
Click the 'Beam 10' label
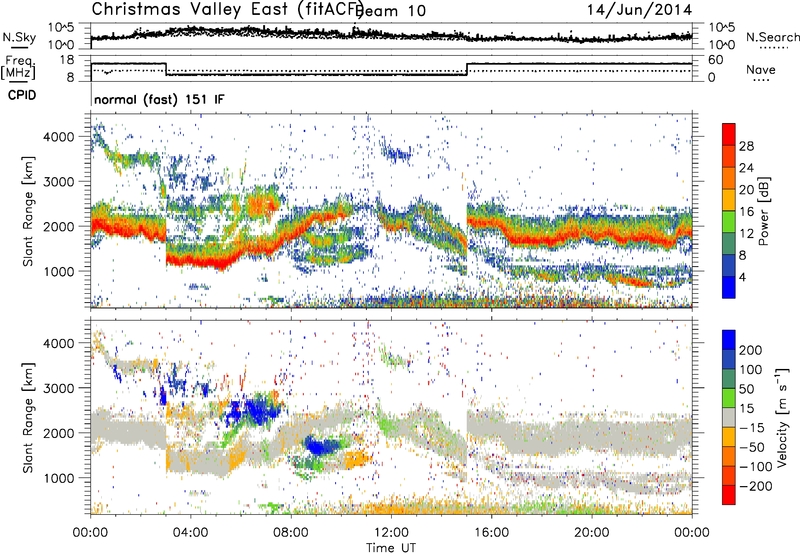(392, 11)
